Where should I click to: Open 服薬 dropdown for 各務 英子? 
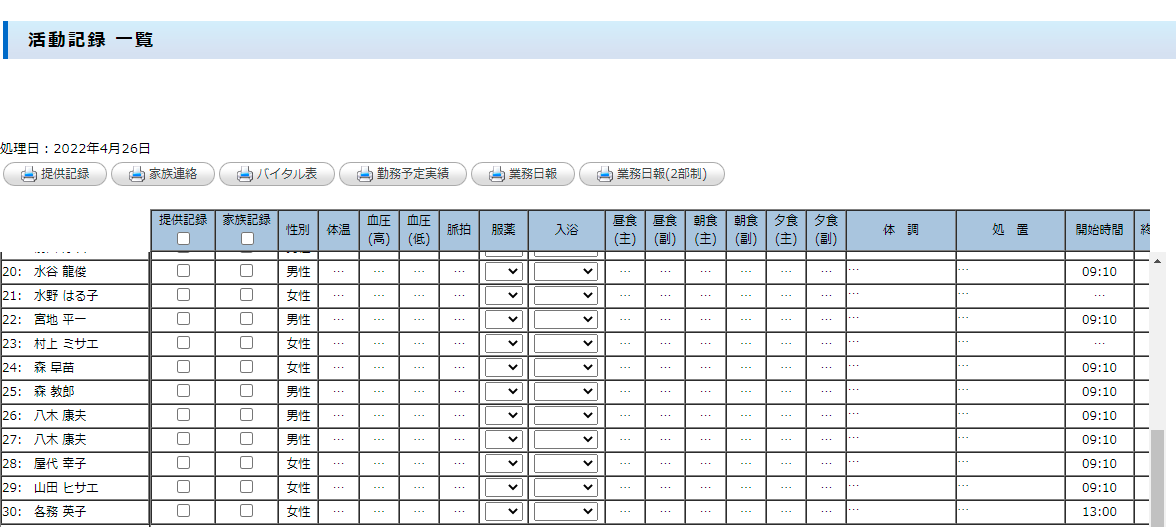504,511
